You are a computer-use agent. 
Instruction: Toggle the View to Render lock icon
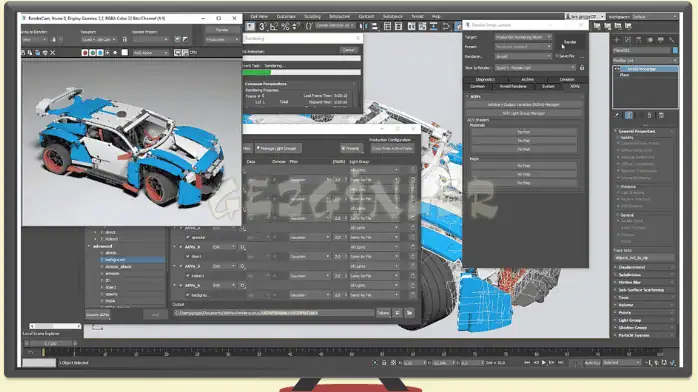tap(582, 68)
